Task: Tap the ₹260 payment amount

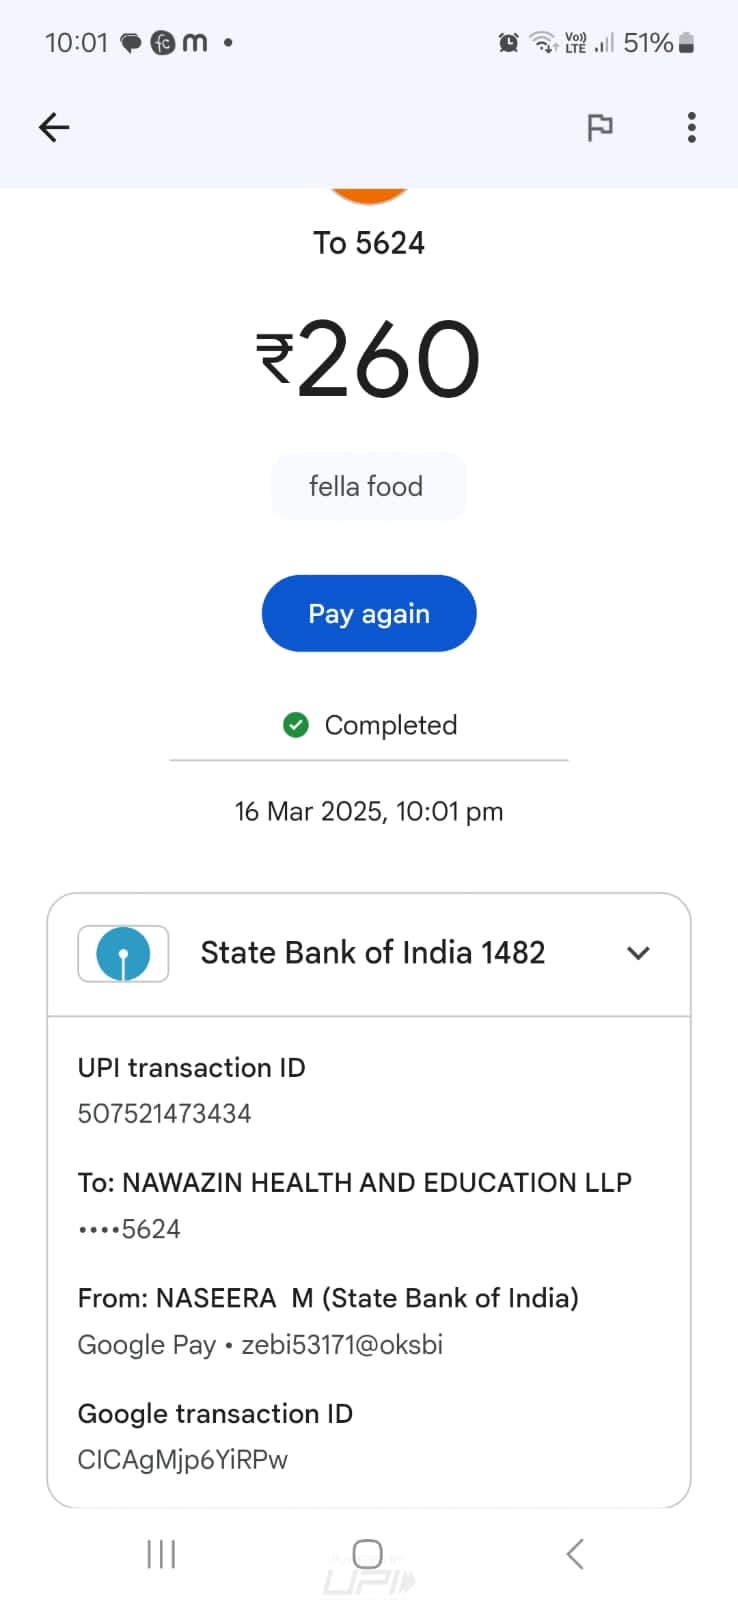Action: (368, 359)
